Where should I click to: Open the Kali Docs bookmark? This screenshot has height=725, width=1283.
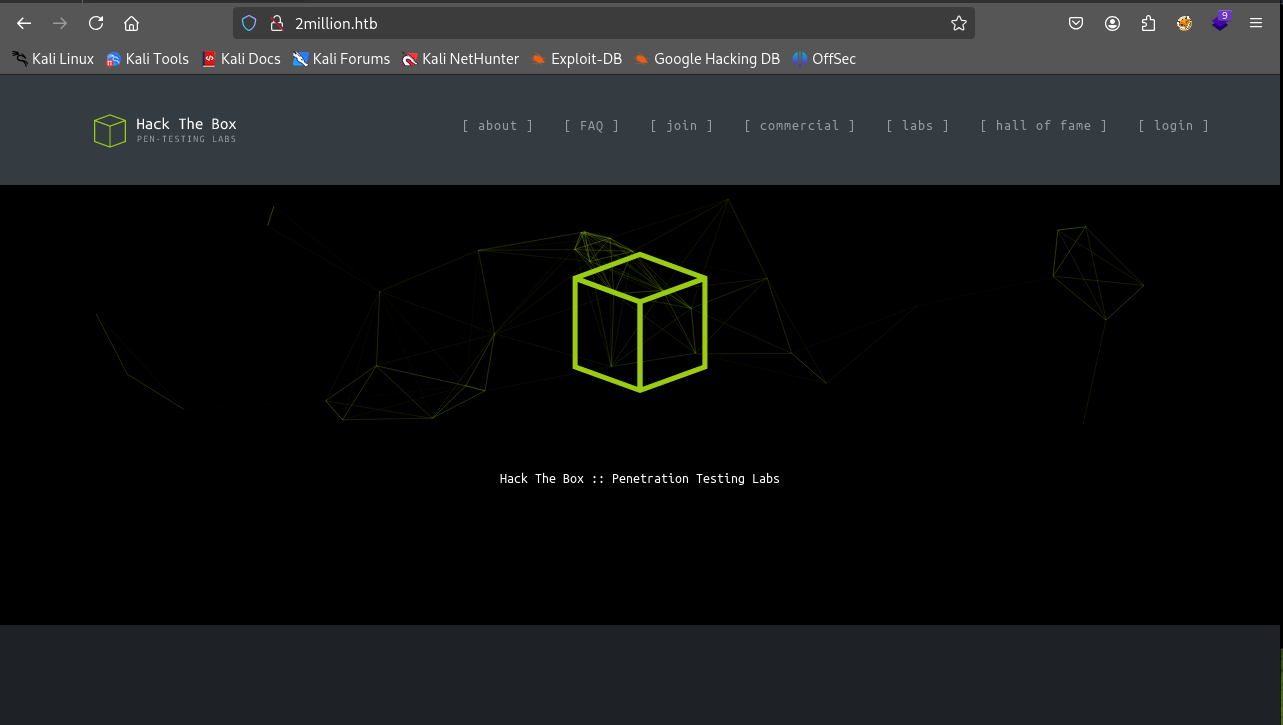241,59
